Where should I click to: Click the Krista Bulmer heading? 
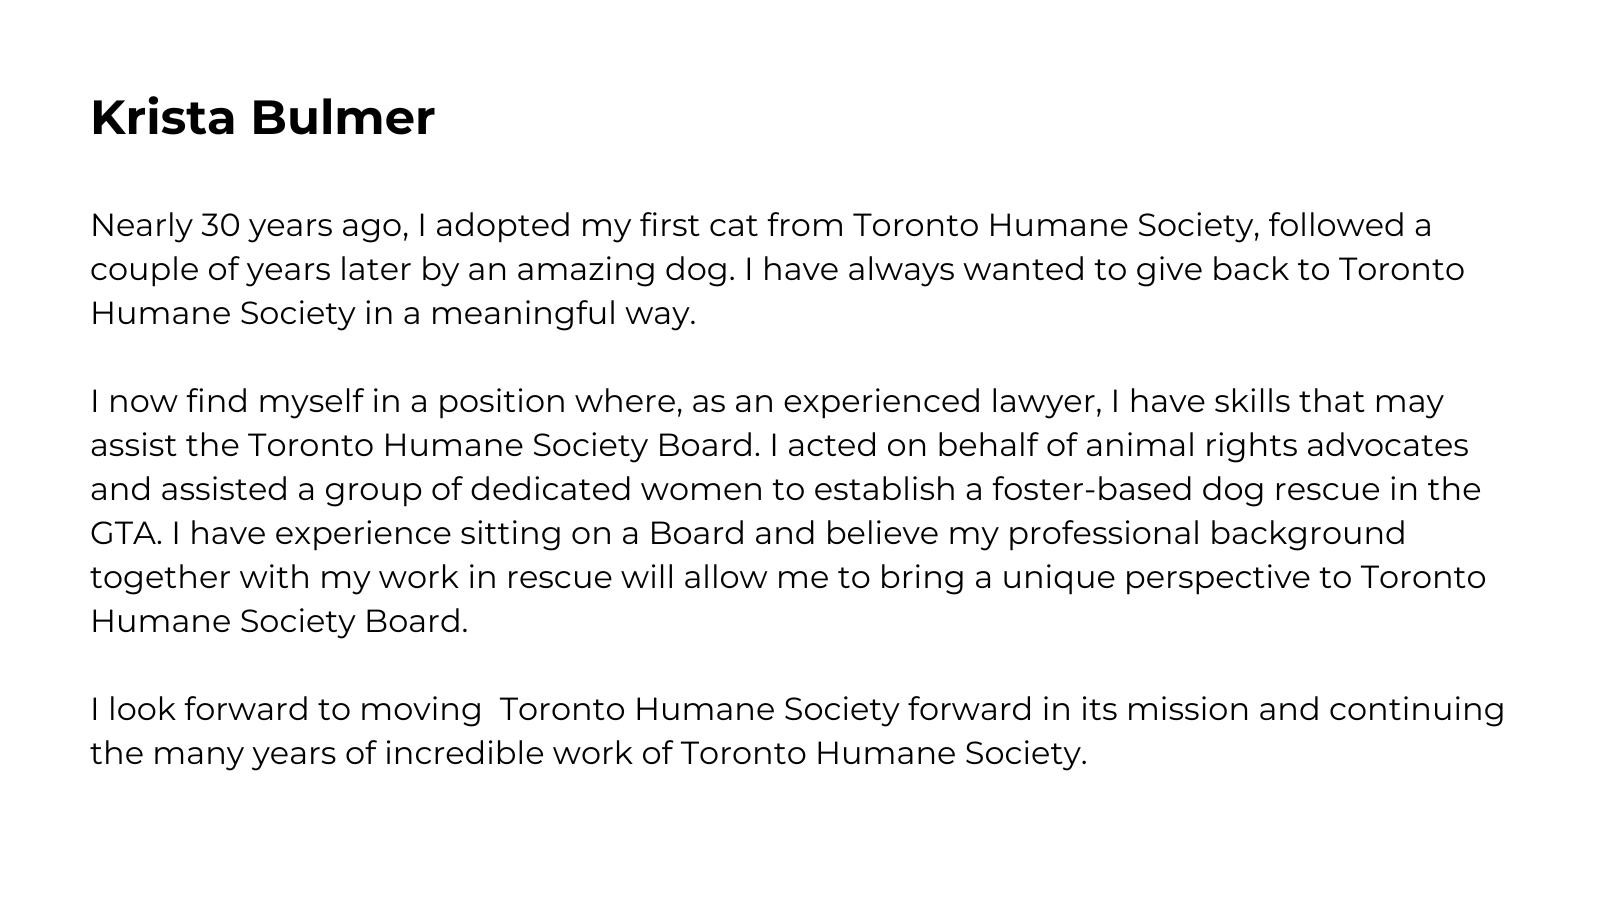tap(263, 117)
